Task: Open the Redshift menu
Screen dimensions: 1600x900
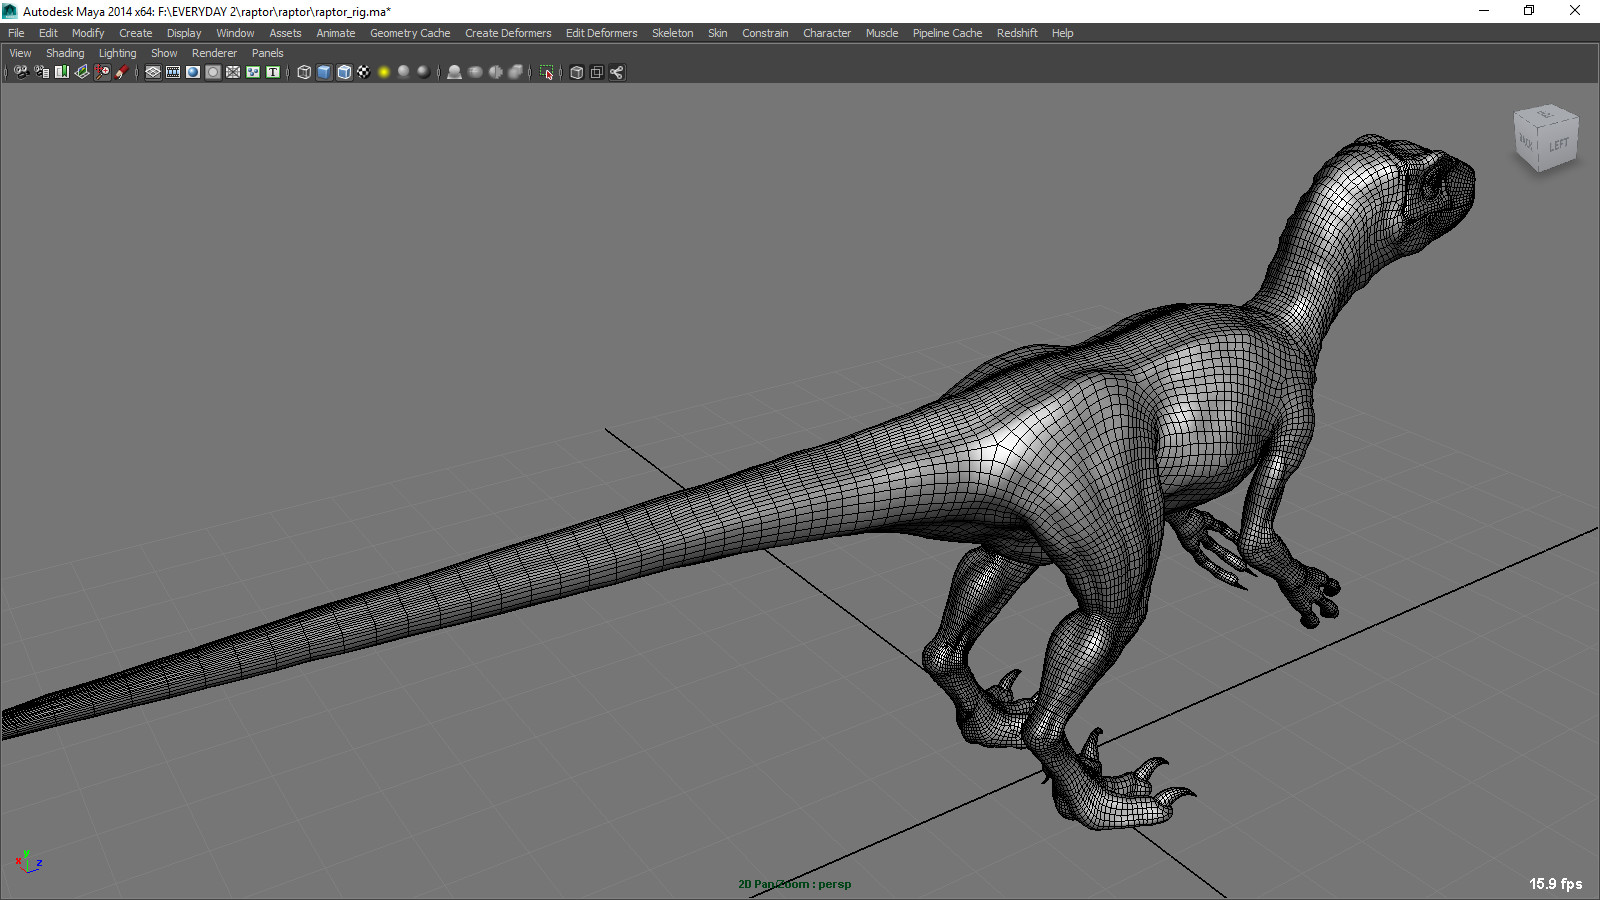Action: click(x=1017, y=32)
